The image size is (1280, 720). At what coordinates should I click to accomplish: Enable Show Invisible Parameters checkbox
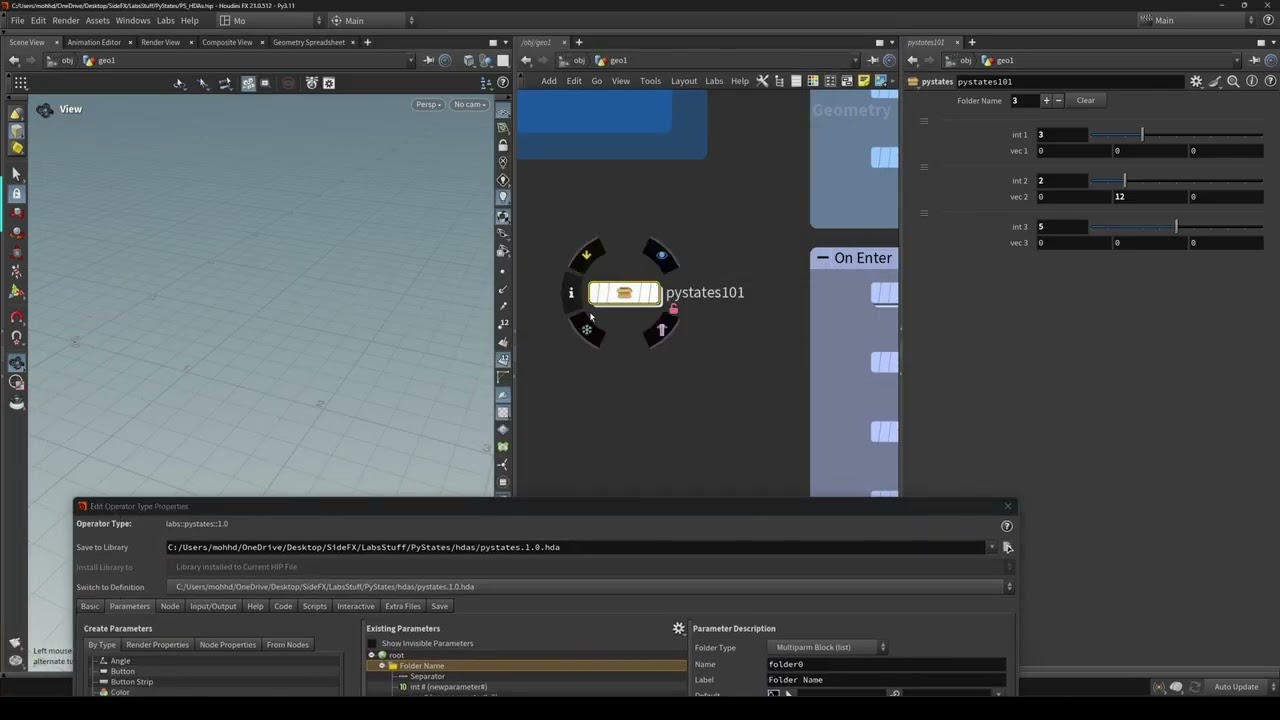click(x=372, y=644)
